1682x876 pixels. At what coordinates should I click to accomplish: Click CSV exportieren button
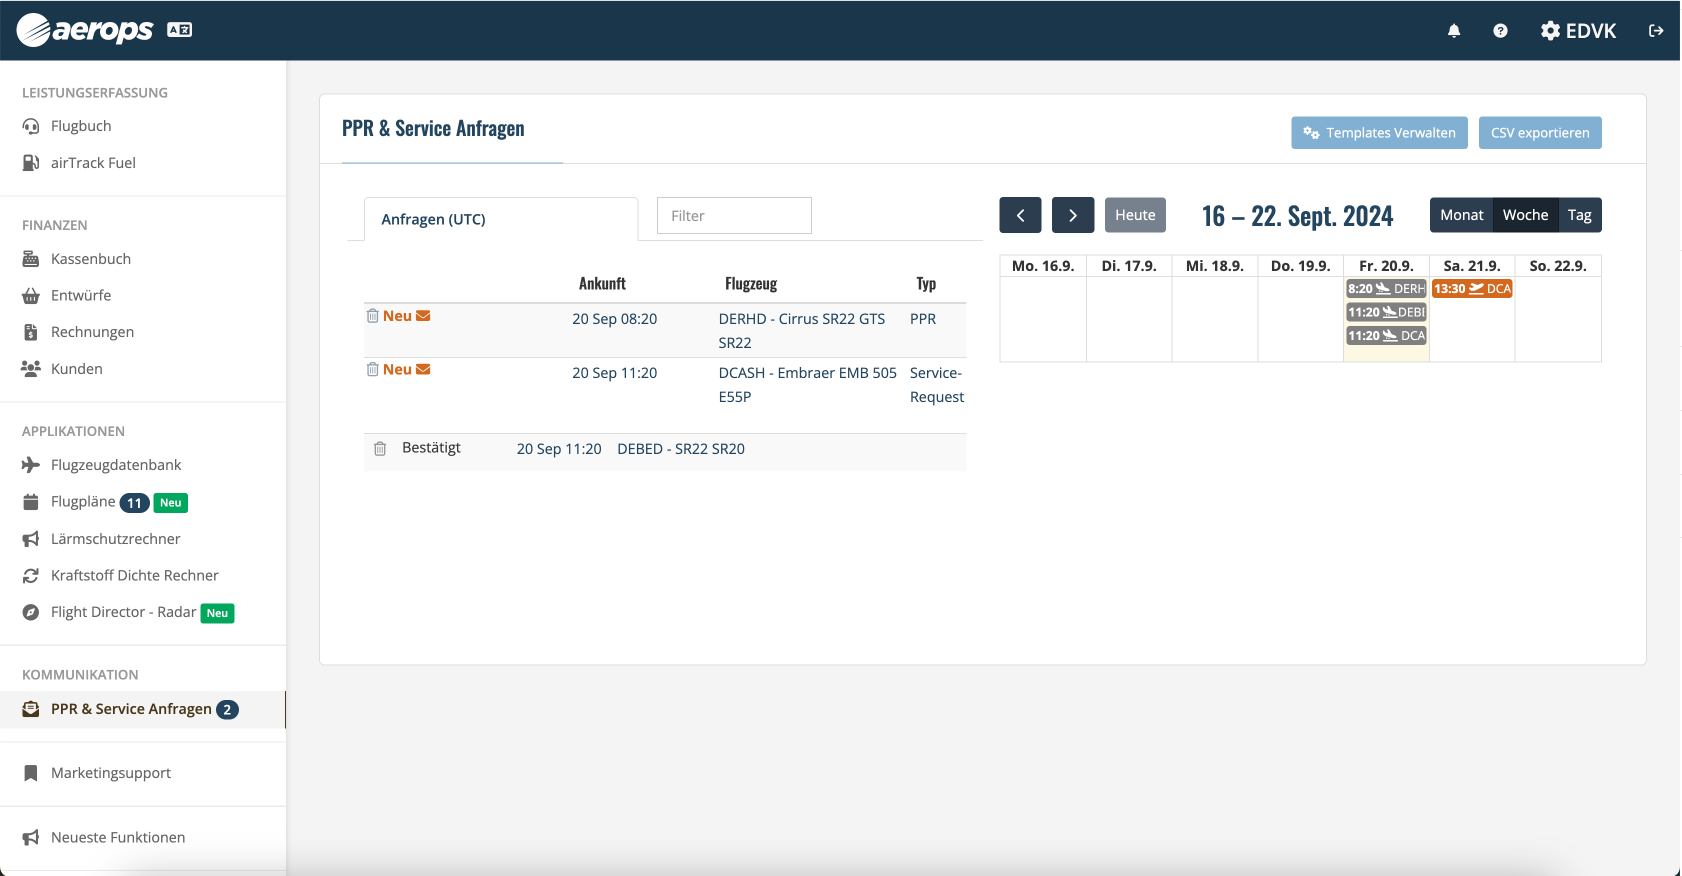[1540, 133]
